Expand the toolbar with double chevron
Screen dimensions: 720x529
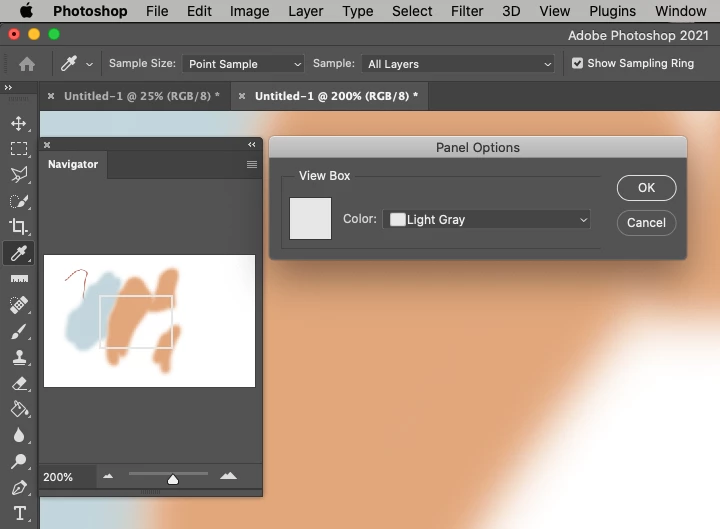tap(8, 87)
